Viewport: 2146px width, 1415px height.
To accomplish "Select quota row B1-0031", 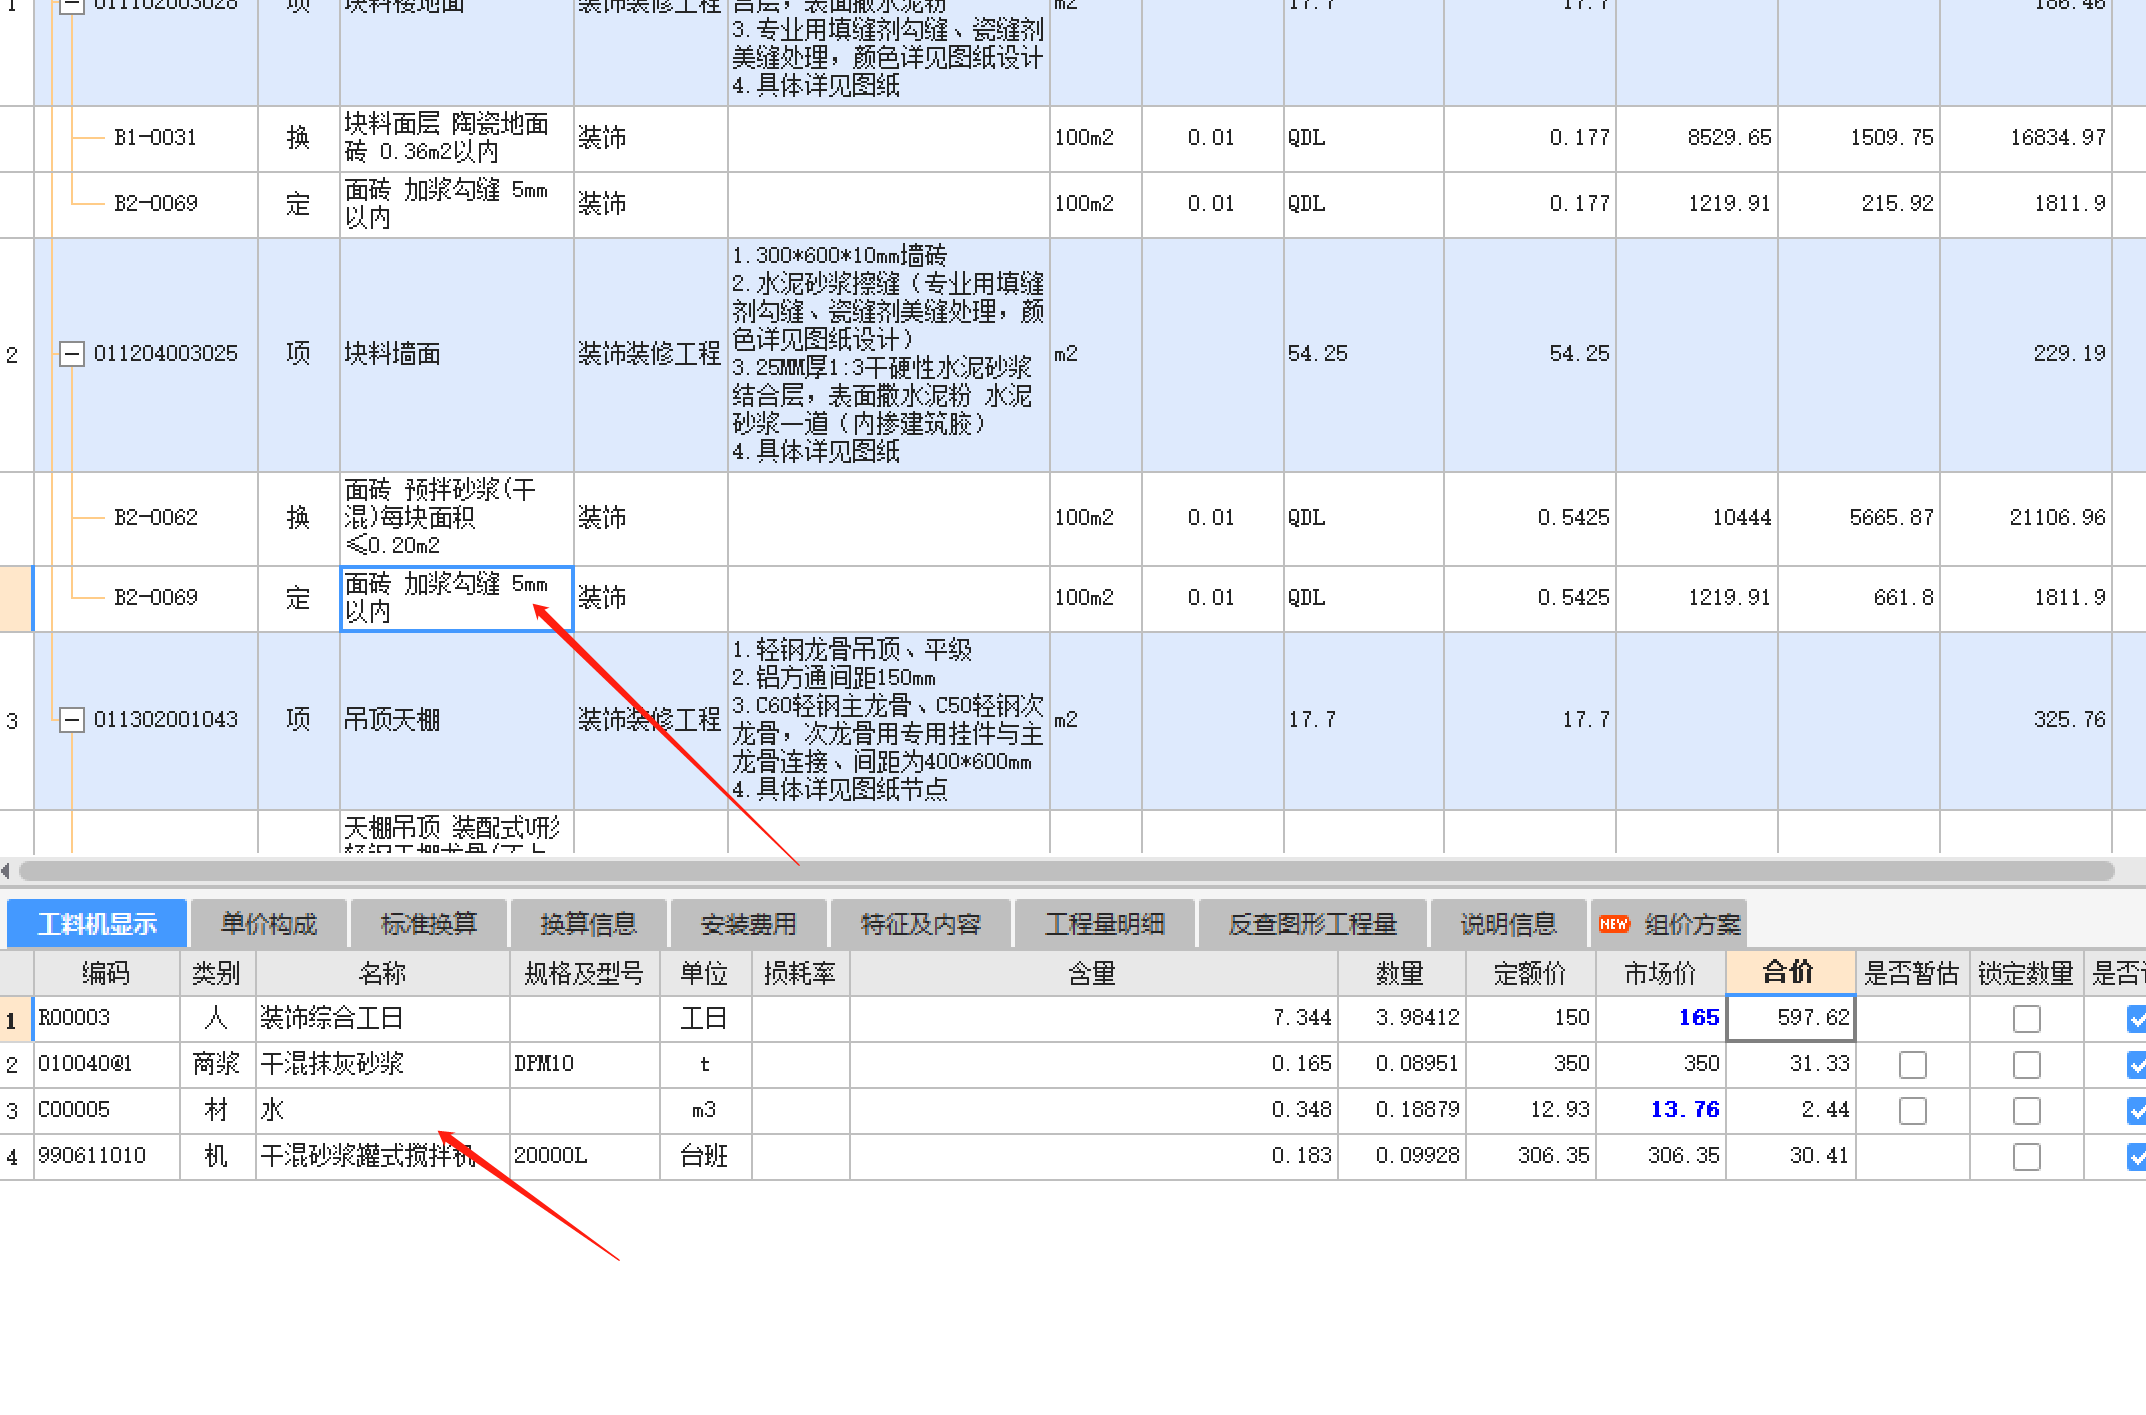I will click(x=156, y=138).
